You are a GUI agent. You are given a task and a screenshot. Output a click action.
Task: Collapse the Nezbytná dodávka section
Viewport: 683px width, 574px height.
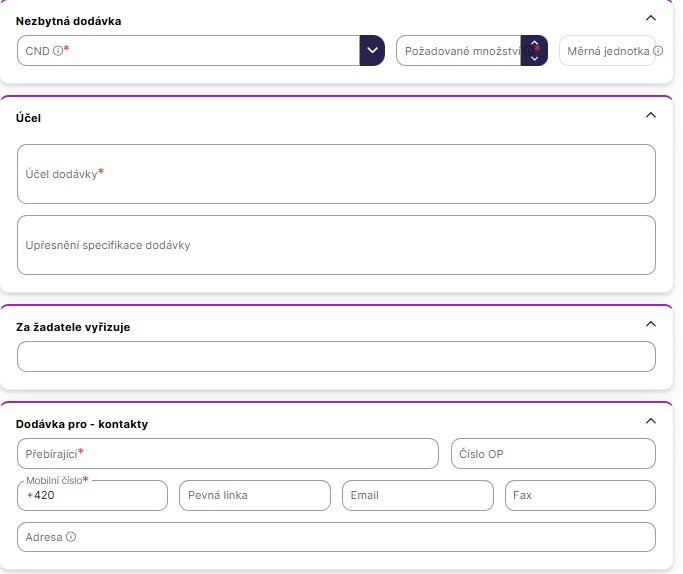(651, 18)
